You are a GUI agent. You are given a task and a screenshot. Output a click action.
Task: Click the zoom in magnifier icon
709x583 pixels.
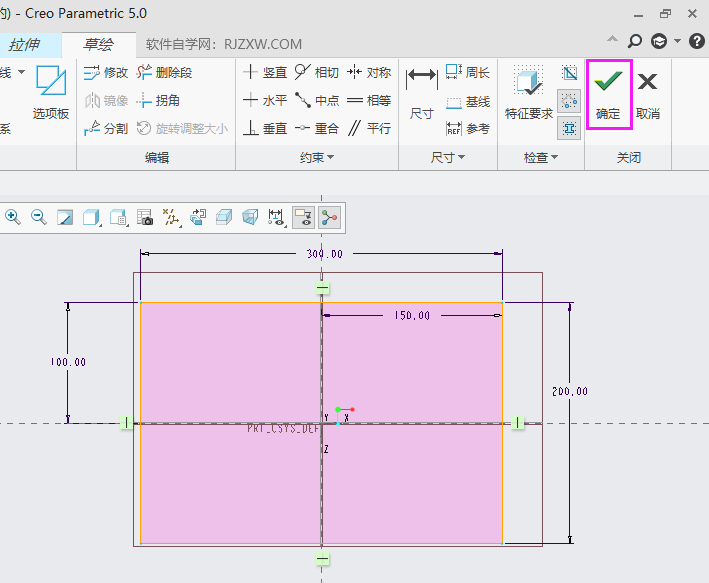(13, 217)
